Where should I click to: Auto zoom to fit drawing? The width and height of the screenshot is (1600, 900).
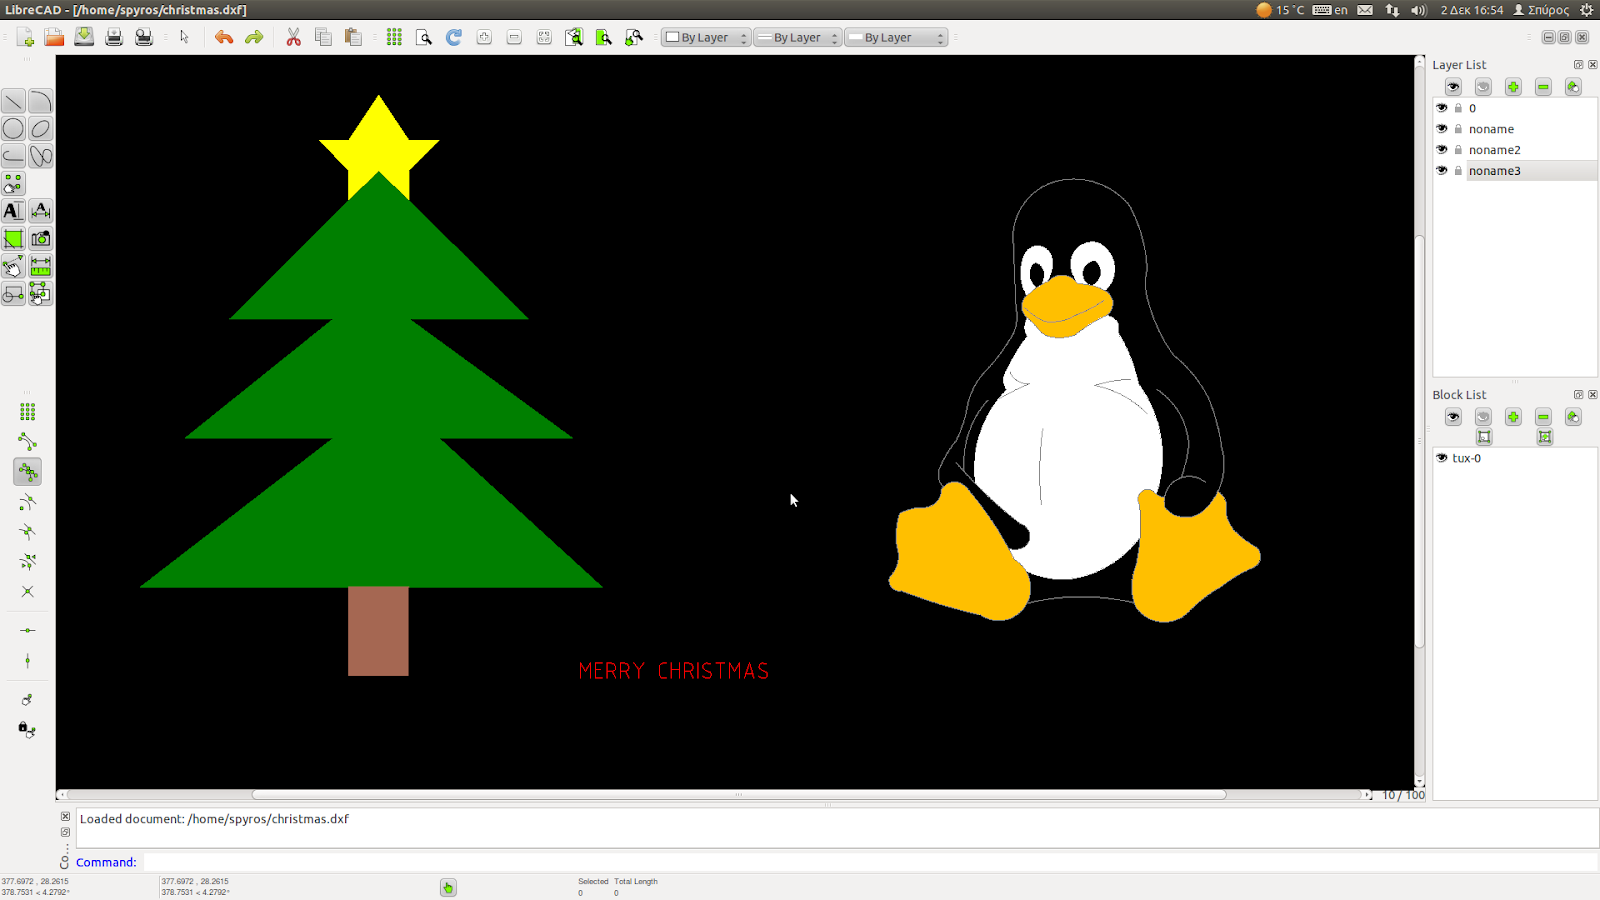tap(544, 37)
